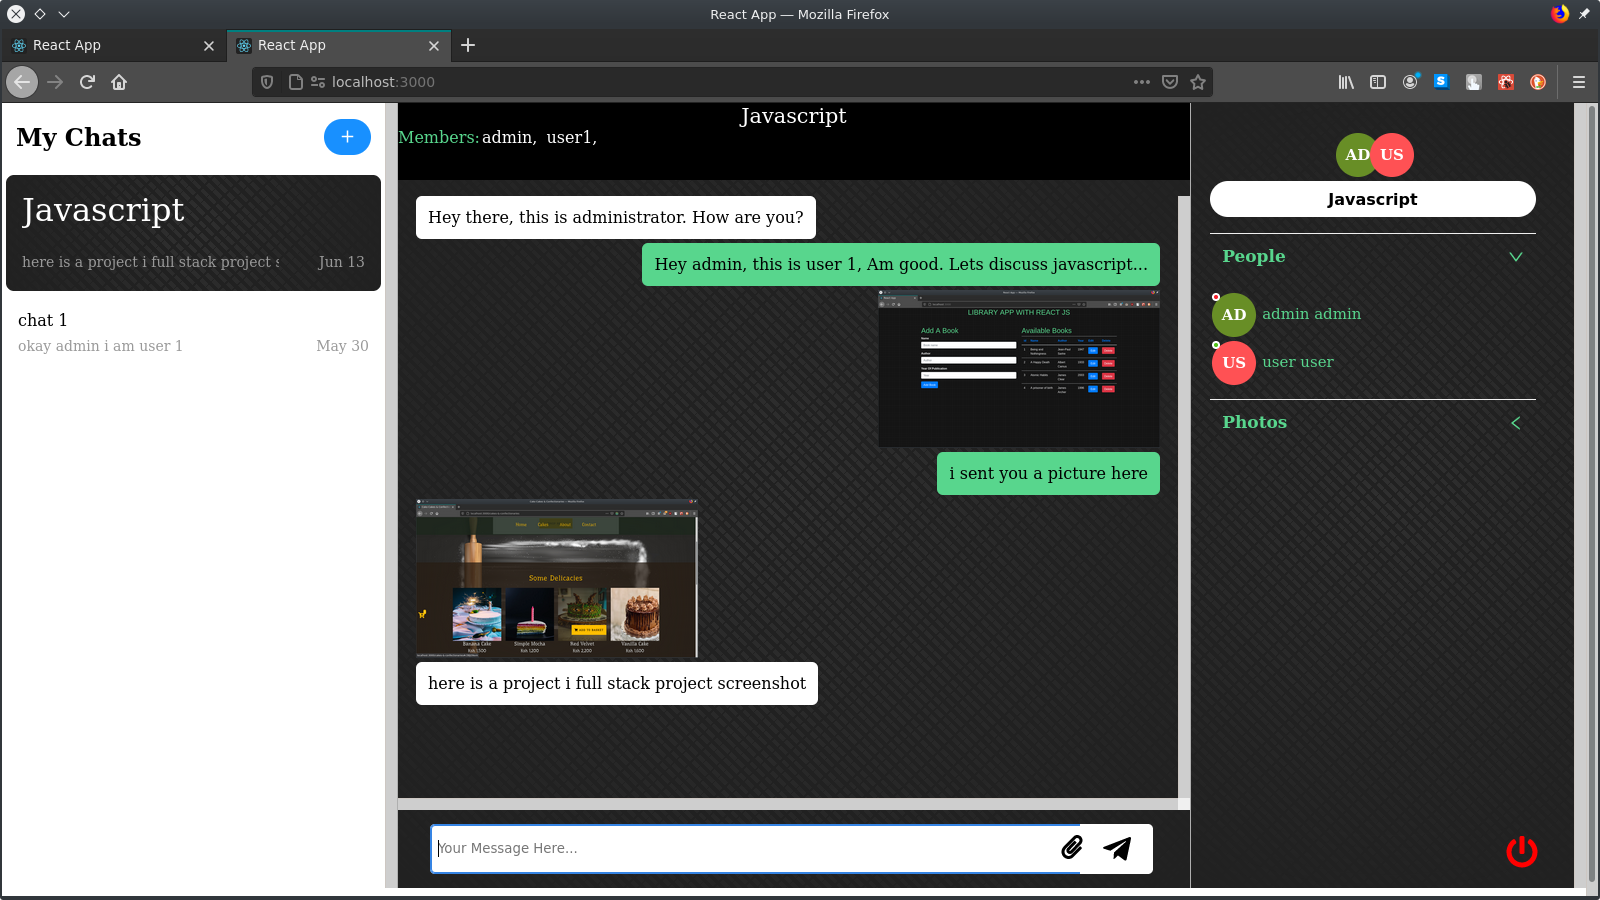
Task: Click the Save to Pocket icon
Action: pos(1170,82)
